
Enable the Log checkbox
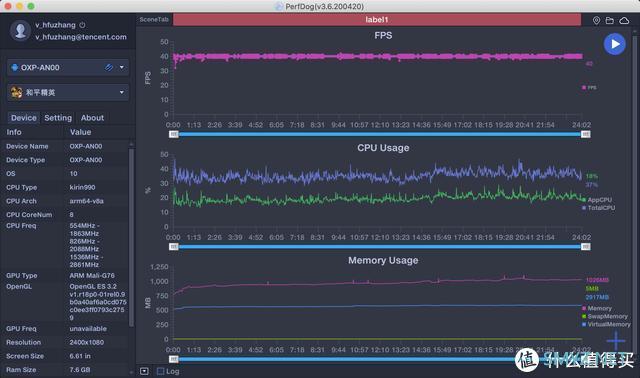tap(161, 371)
